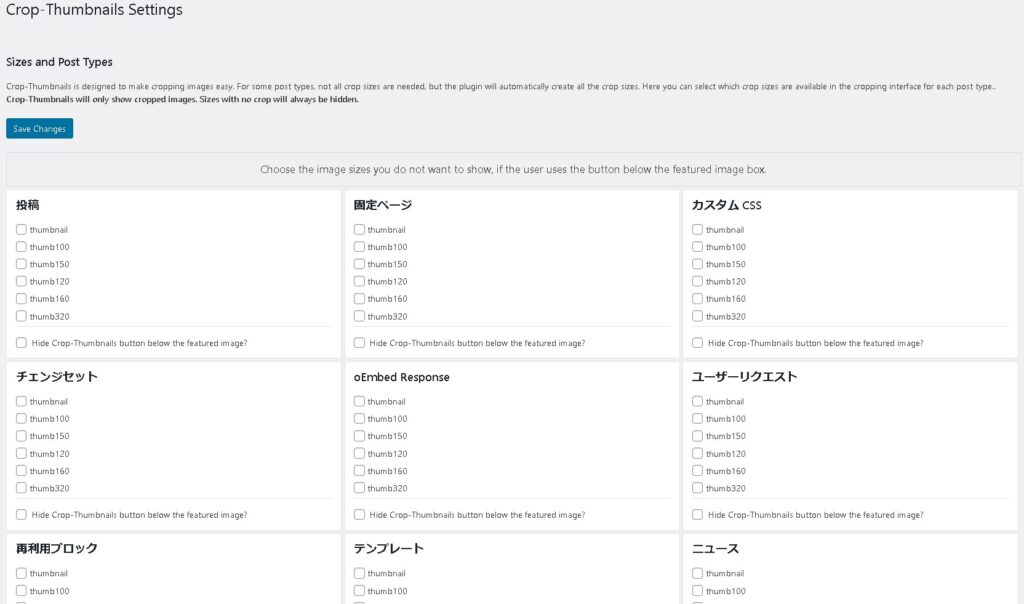The image size is (1024, 604).
Task: Check thumbnail checkbox in ユーザーリクエスト panel
Action: coord(697,402)
